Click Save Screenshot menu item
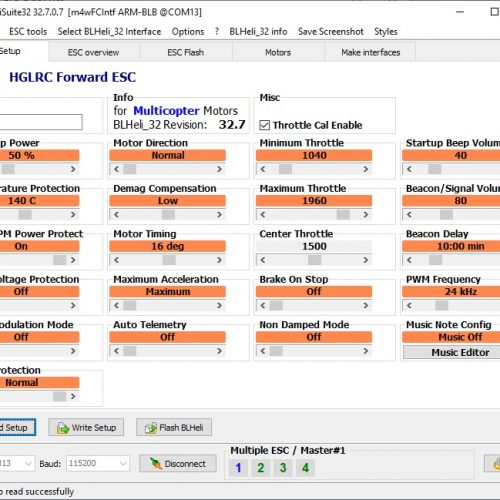 (x=331, y=32)
